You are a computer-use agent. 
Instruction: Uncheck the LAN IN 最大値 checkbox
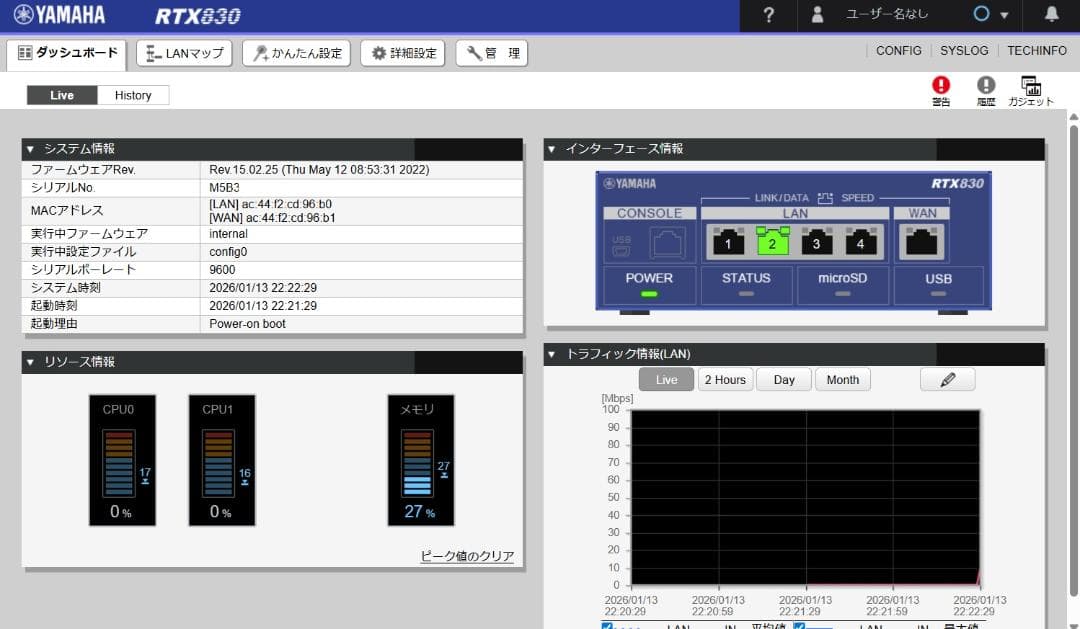798,626
